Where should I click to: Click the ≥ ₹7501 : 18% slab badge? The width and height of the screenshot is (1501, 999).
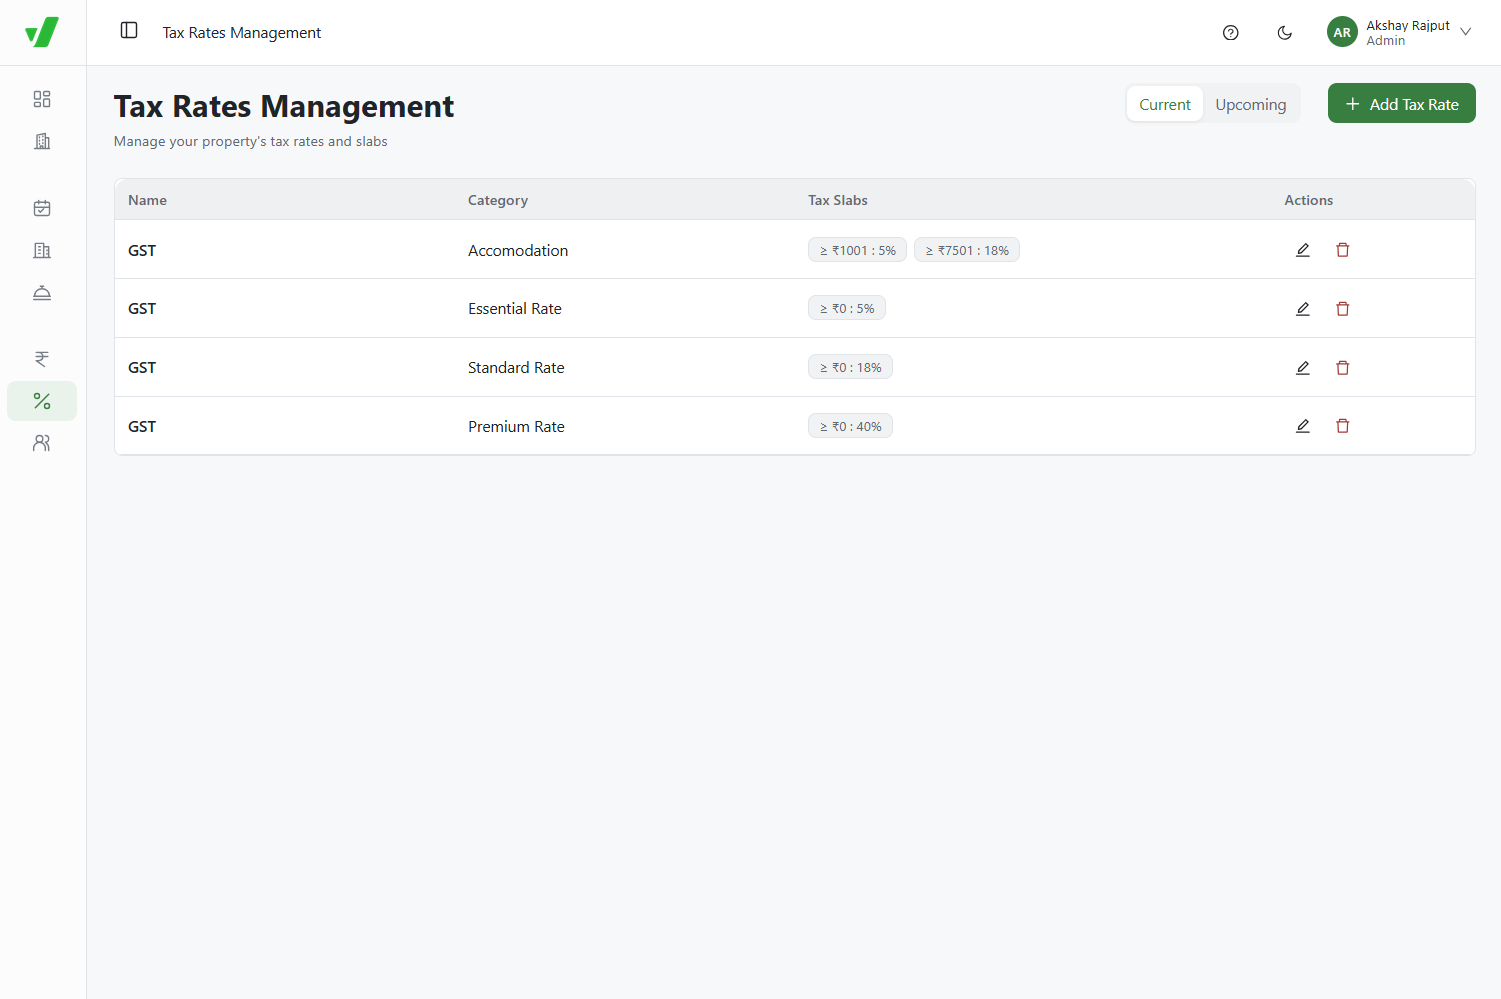point(967,250)
